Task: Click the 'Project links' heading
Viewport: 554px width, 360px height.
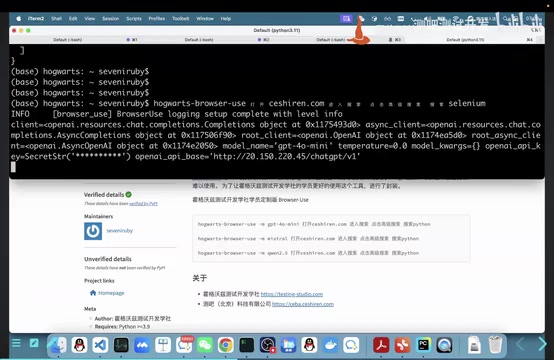Action: point(99,281)
